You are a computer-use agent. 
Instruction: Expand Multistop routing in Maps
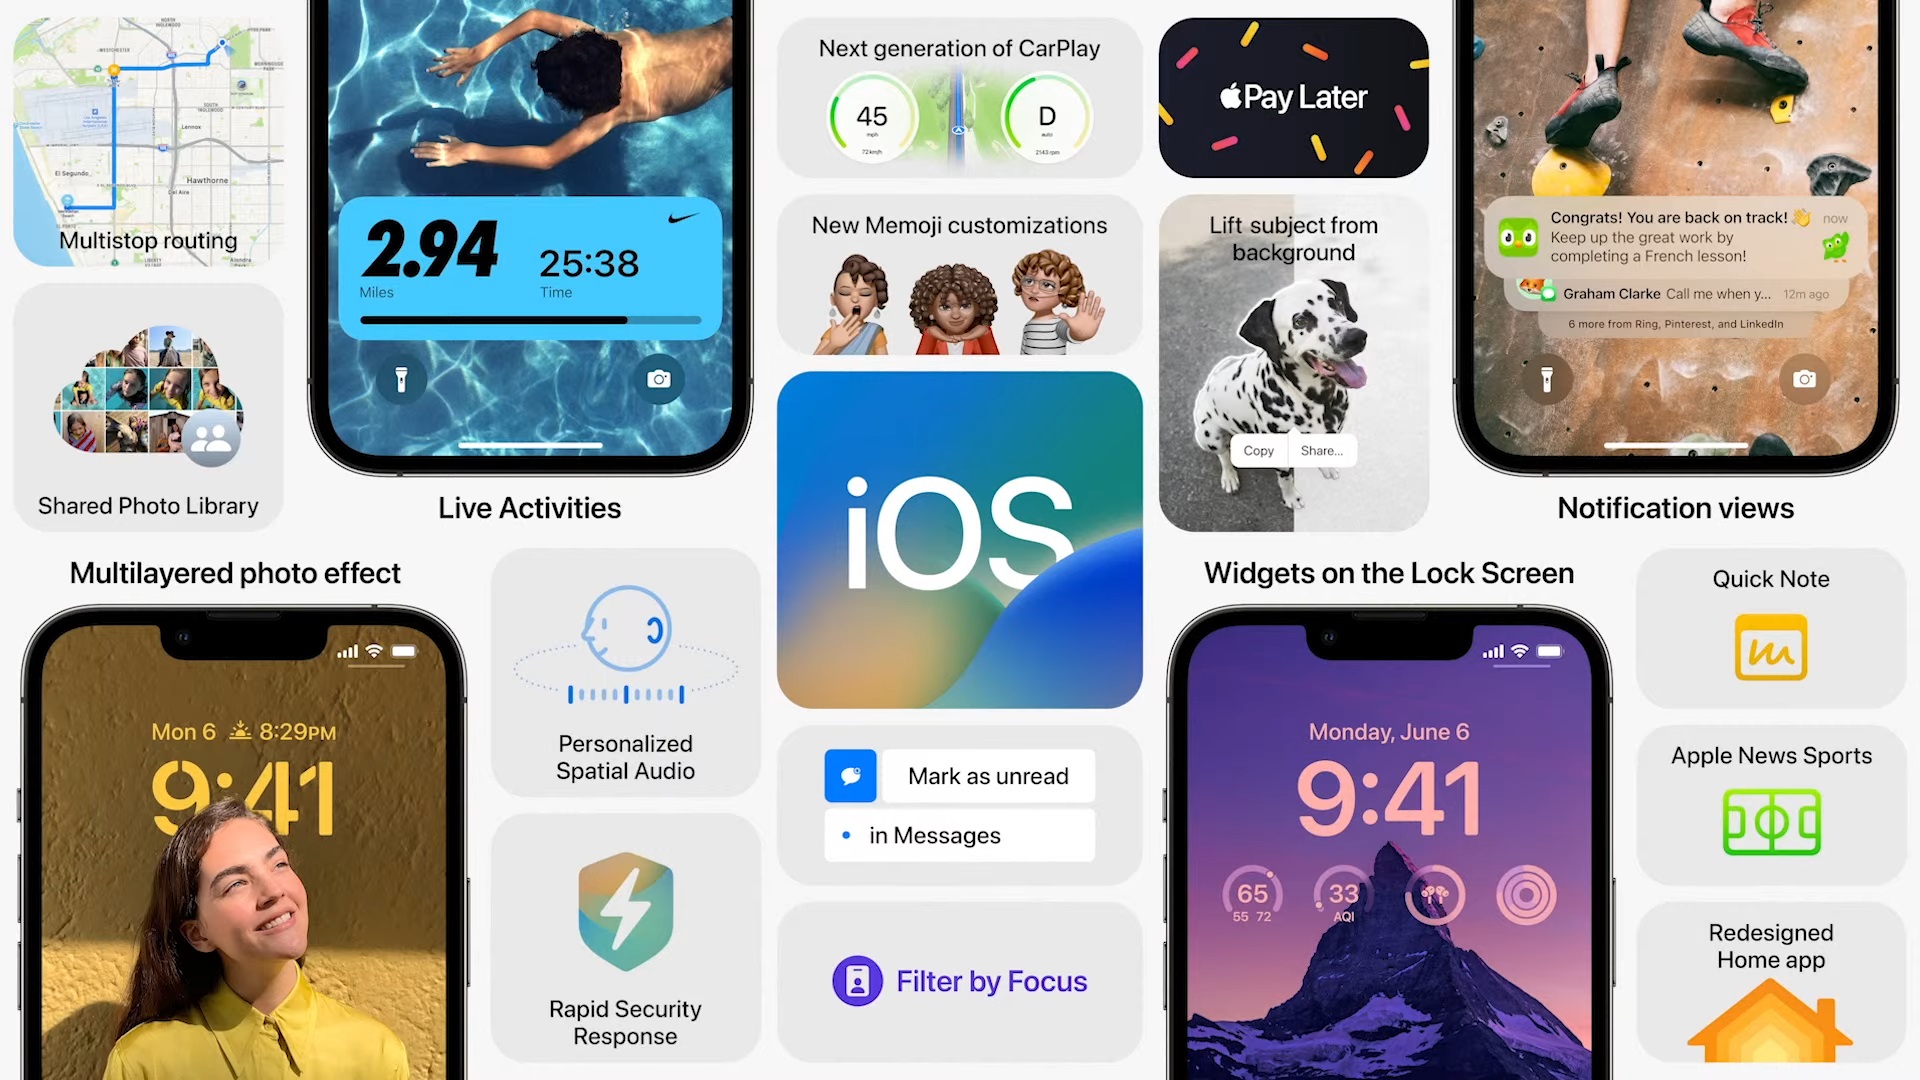click(149, 135)
